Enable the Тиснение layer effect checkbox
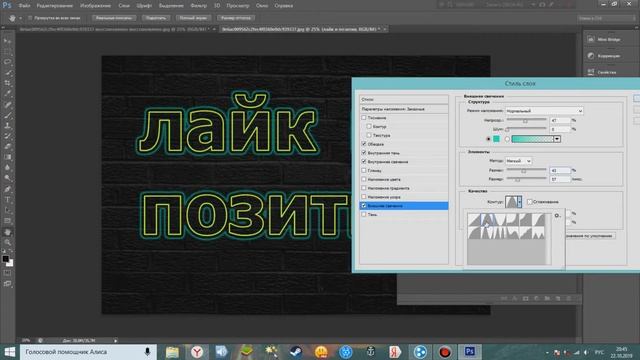The image size is (640, 360). click(x=364, y=118)
